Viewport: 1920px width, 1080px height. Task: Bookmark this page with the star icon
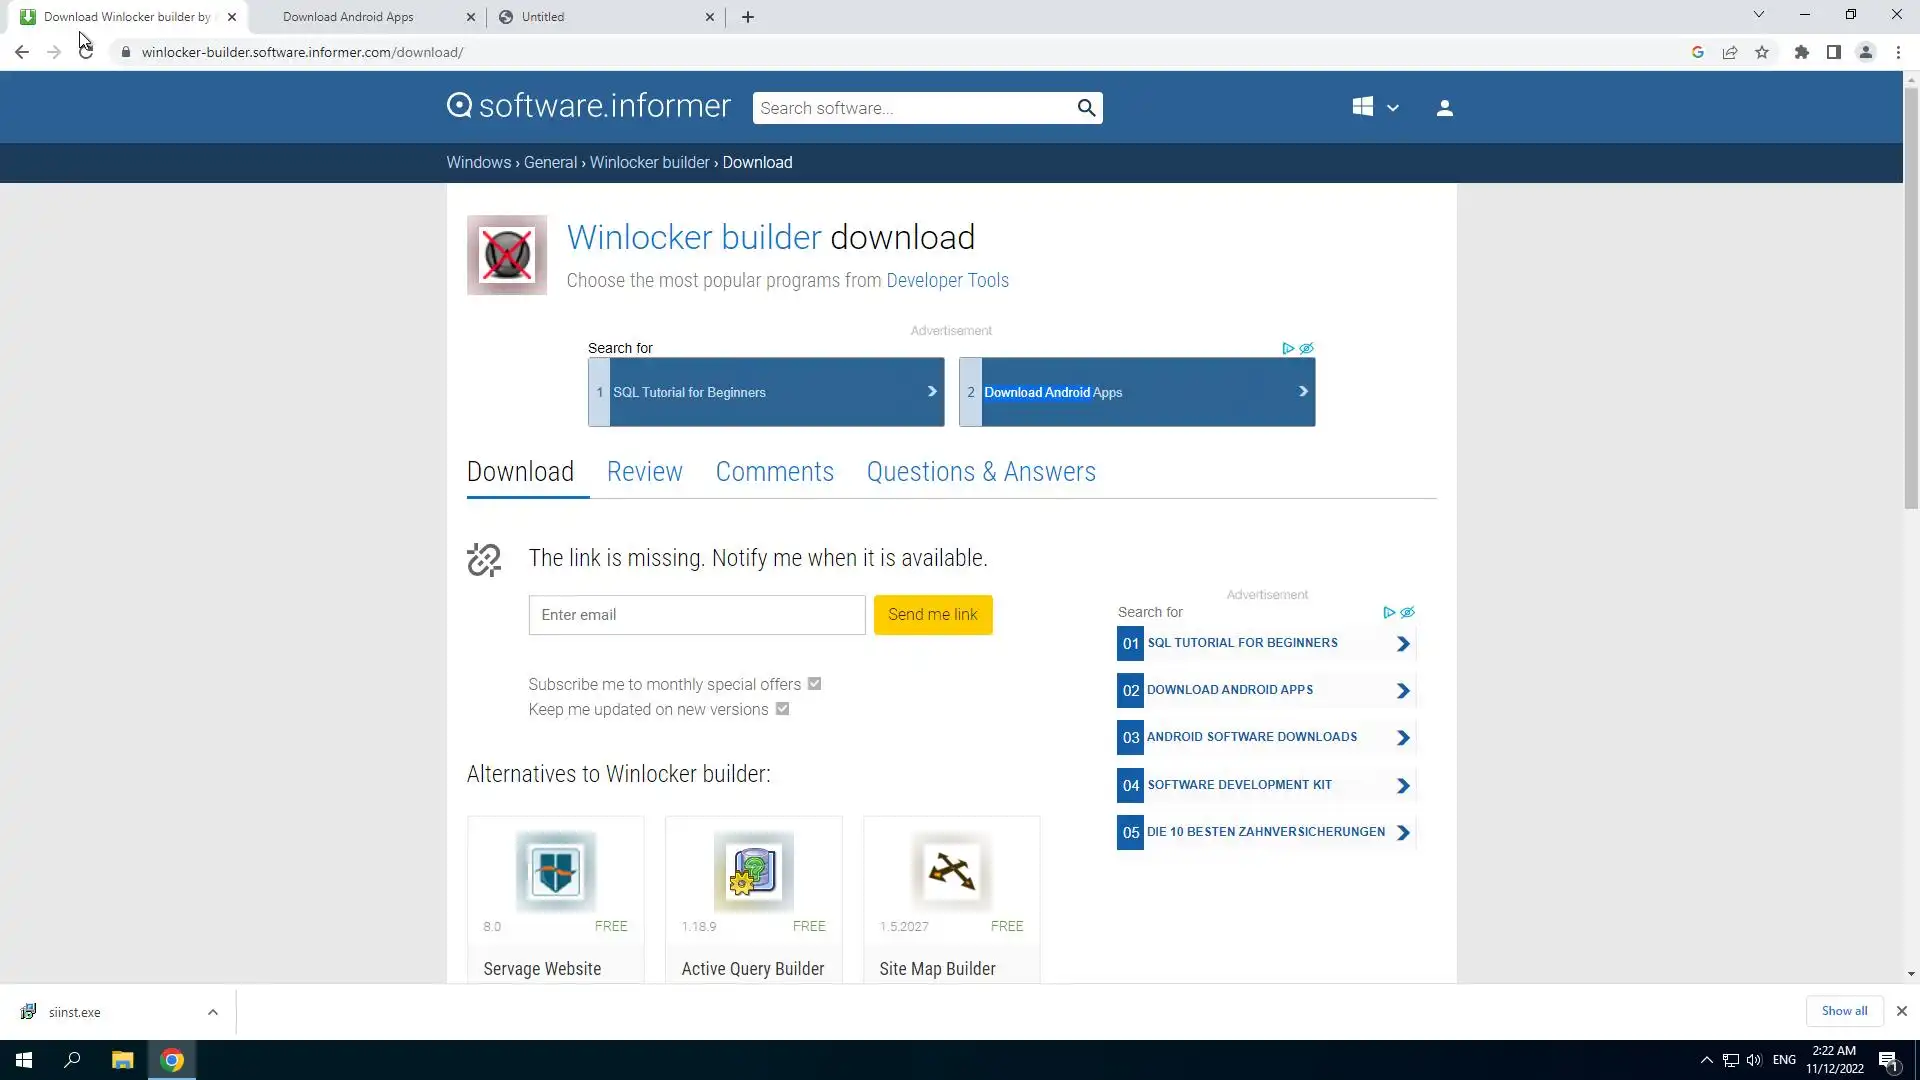tap(1762, 52)
